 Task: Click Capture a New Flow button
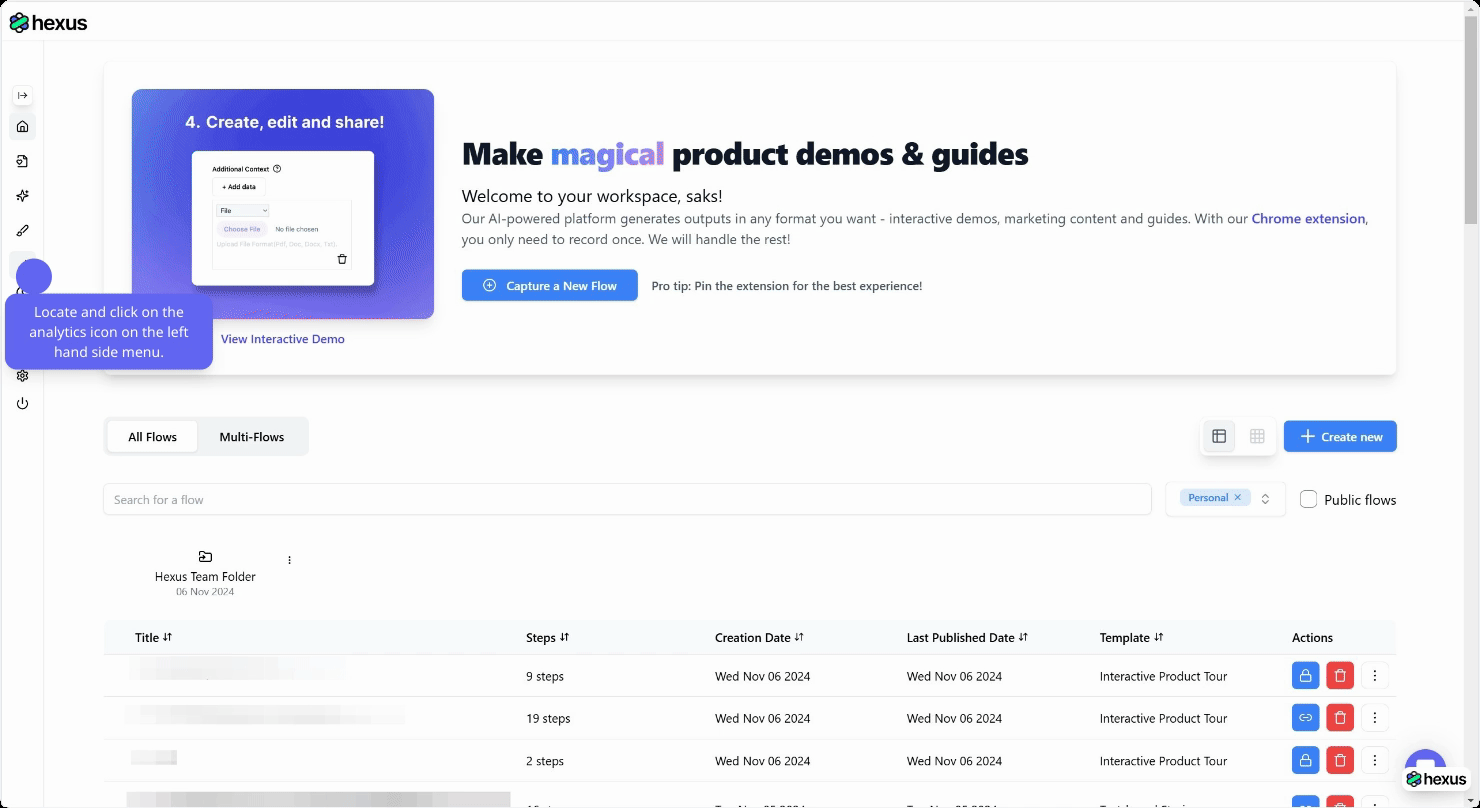(x=549, y=285)
